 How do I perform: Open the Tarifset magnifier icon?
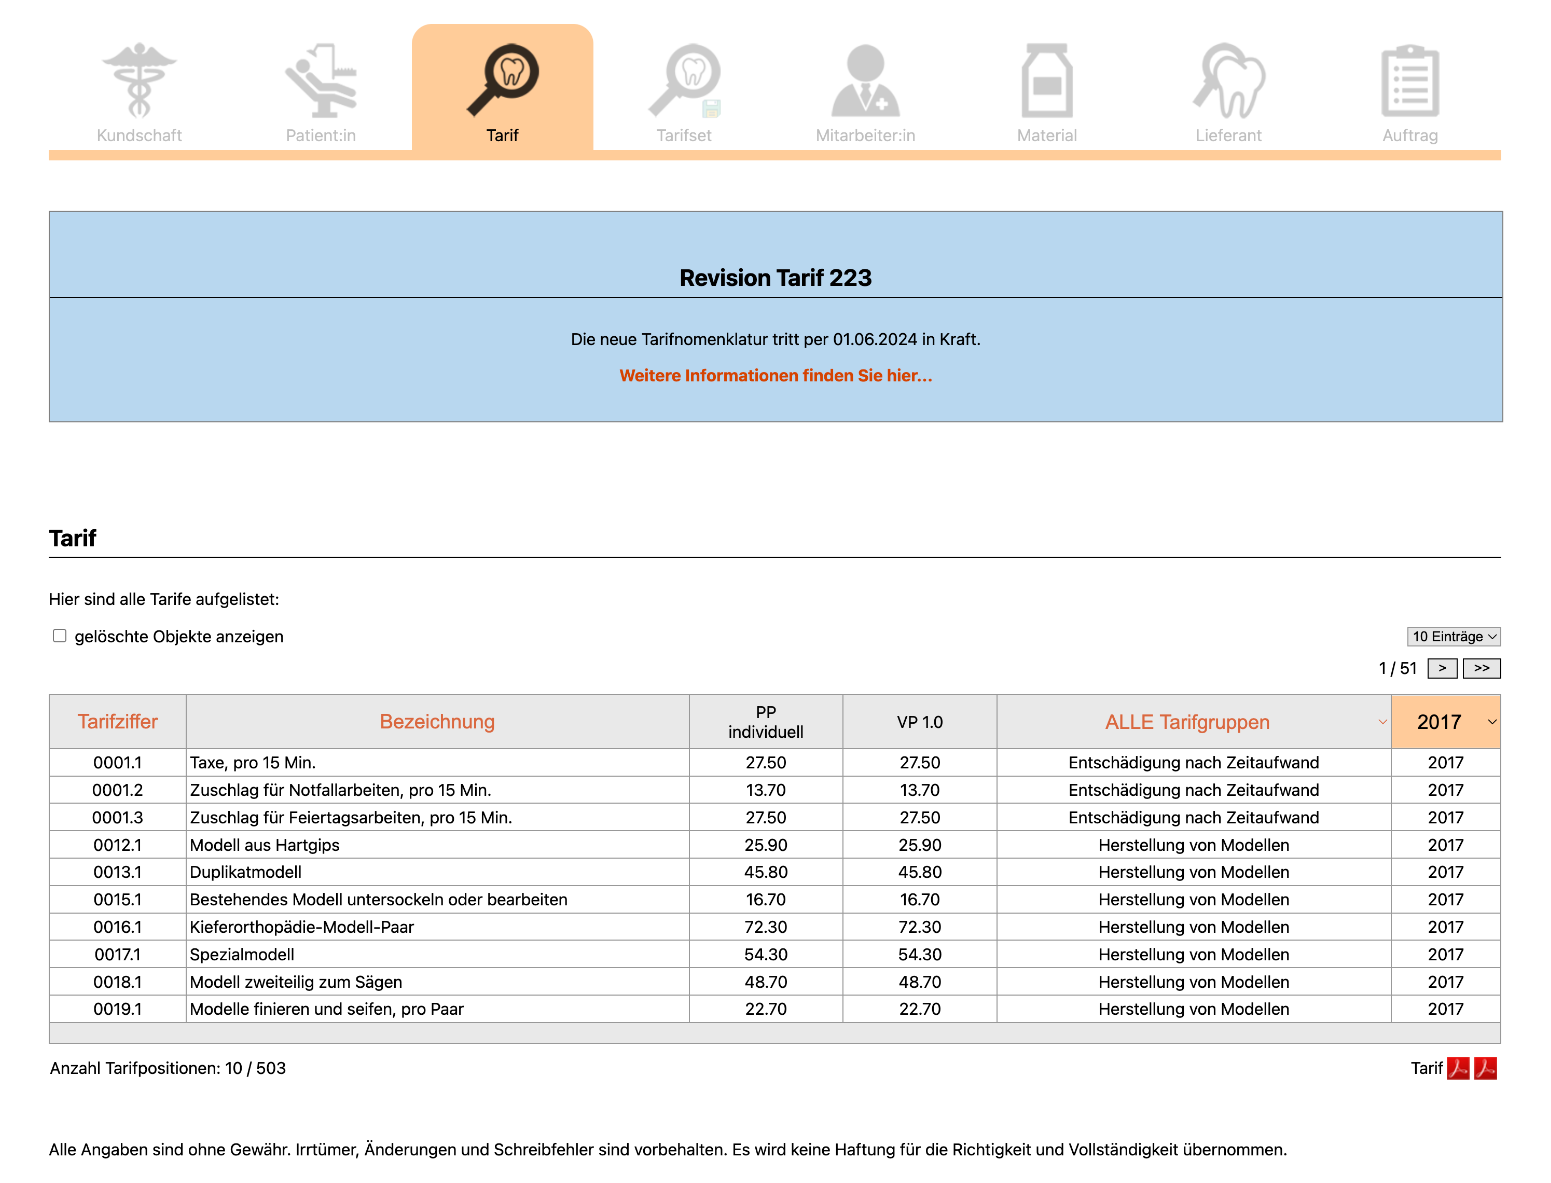[x=685, y=80]
